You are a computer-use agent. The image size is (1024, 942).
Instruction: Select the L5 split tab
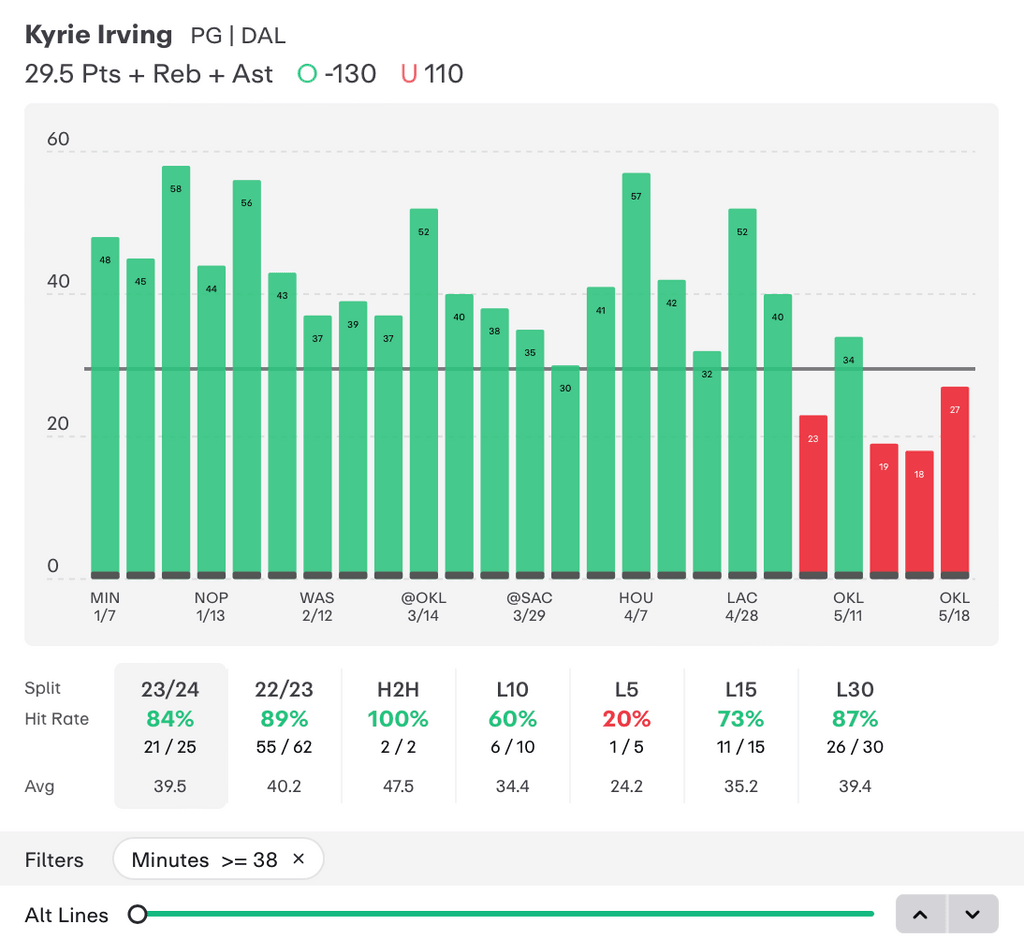[x=626, y=736]
